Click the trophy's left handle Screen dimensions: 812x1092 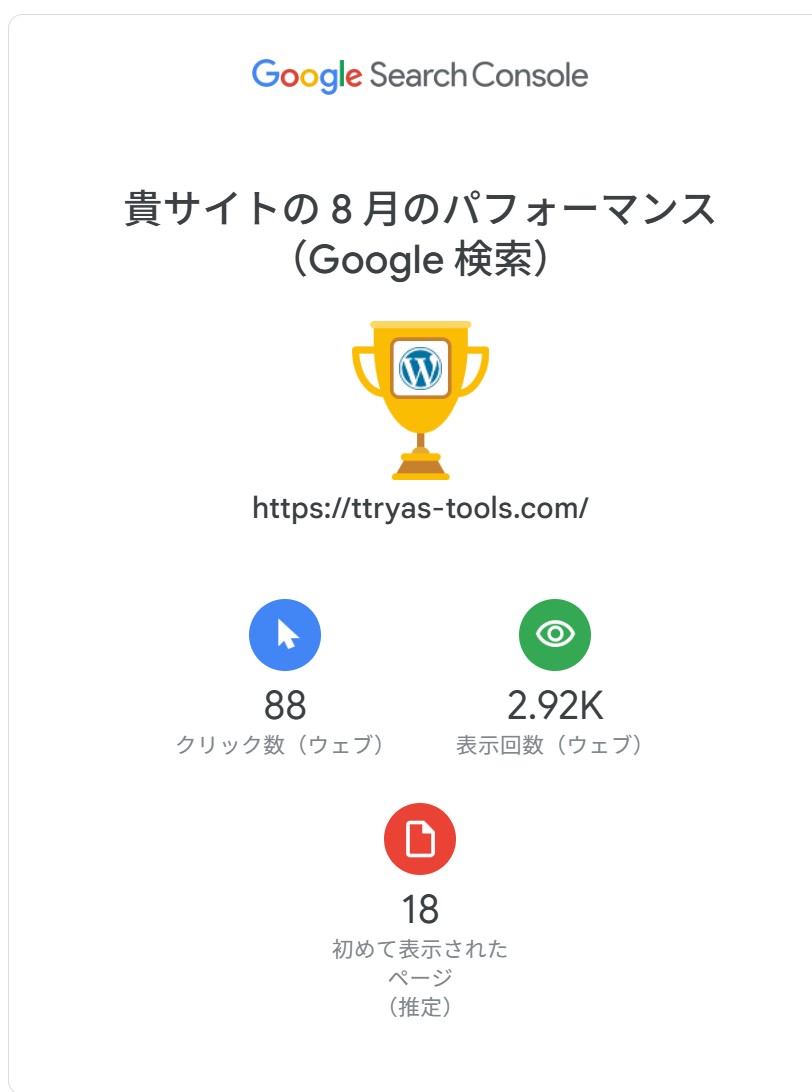365,370
